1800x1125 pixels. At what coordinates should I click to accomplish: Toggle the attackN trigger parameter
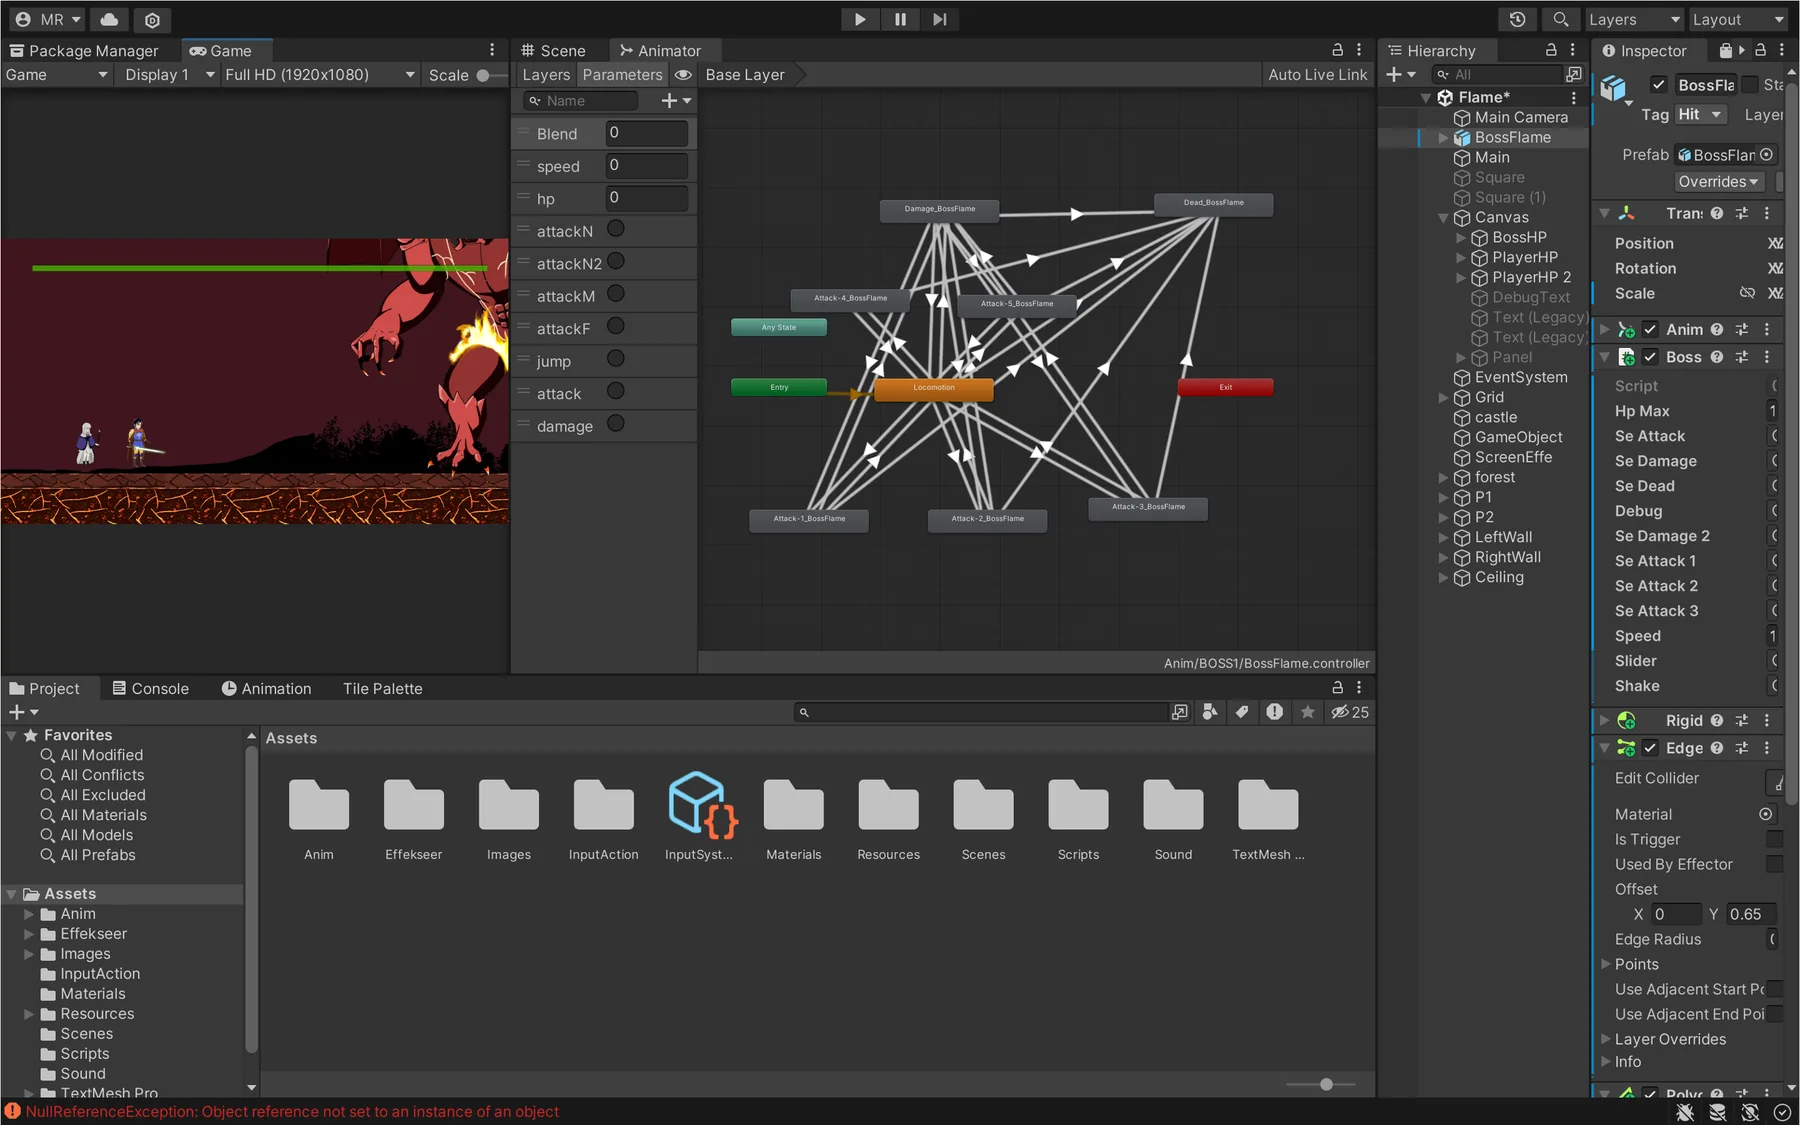[616, 229]
